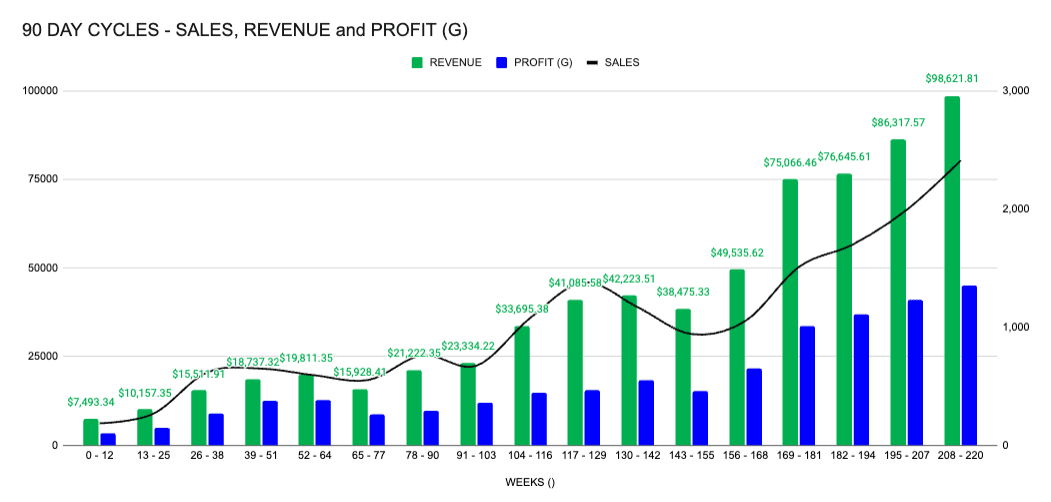
Task: Select the $49,535.62 data label
Action: pyautogui.click(x=737, y=253)
